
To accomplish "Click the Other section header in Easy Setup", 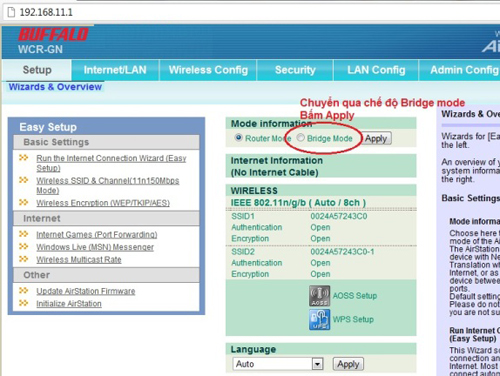I will click(x=106, y=275).
